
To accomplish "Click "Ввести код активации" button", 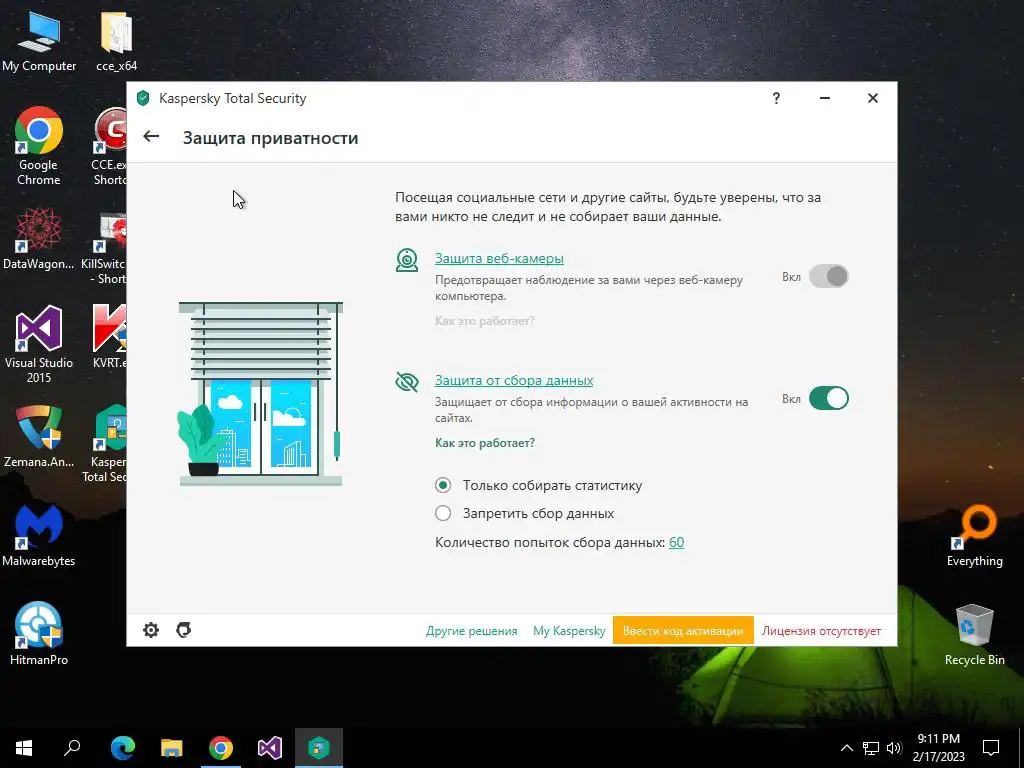I will point(683,631).
